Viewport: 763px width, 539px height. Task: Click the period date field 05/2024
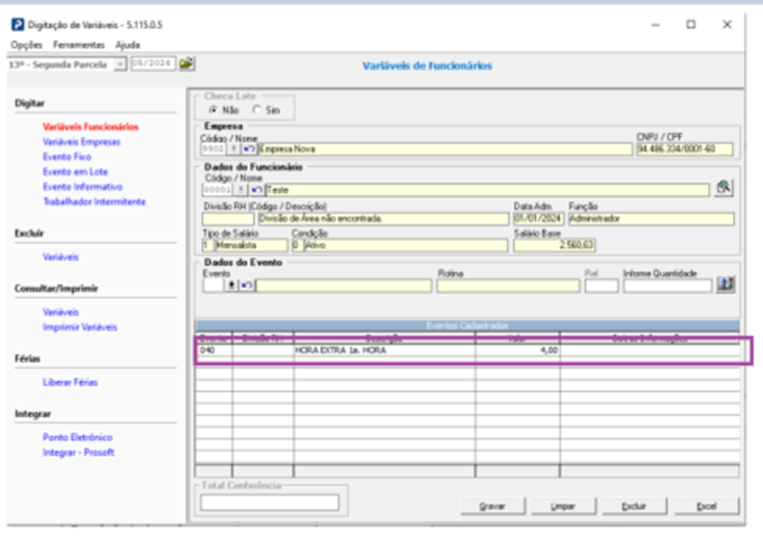pyautogui.click(x=153, y=64)
